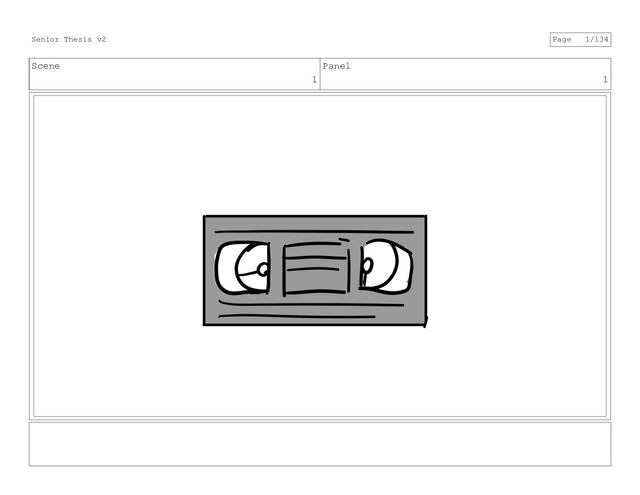Click the "Senior Thesis v2" title text
The width and height of the screenshot is (640, 495).
click(x=69, y=40)
